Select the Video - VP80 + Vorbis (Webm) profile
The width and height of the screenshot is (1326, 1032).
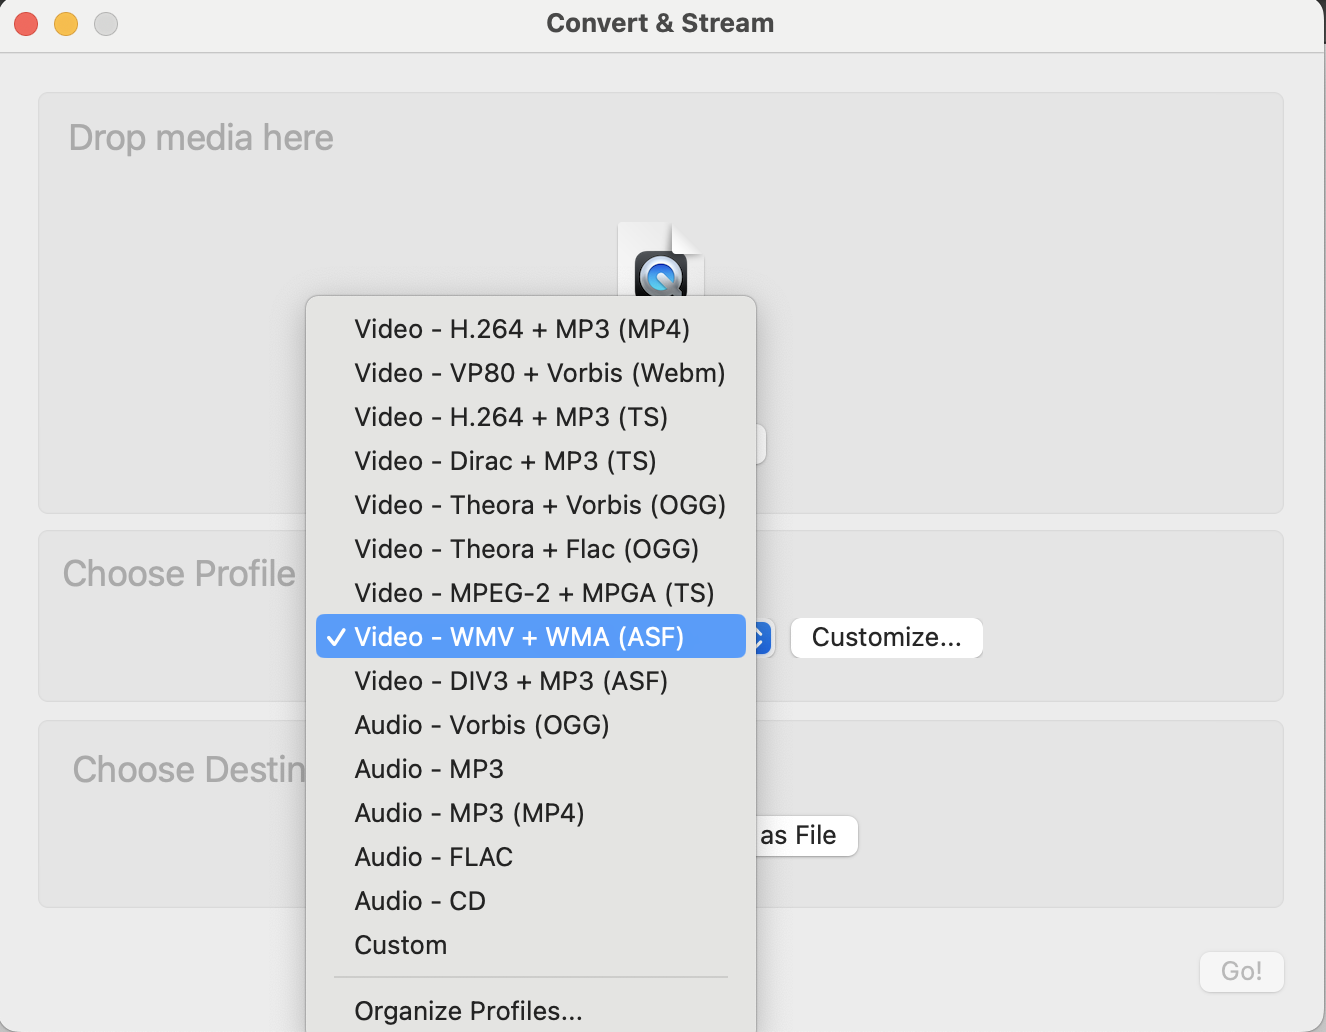539,372
